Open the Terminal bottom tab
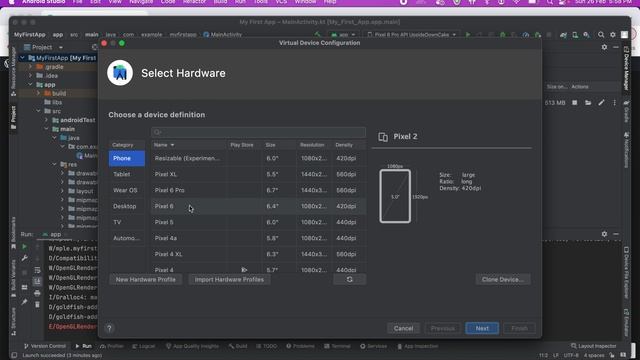The width and height of the screenshot is (640, 360). 337,346
